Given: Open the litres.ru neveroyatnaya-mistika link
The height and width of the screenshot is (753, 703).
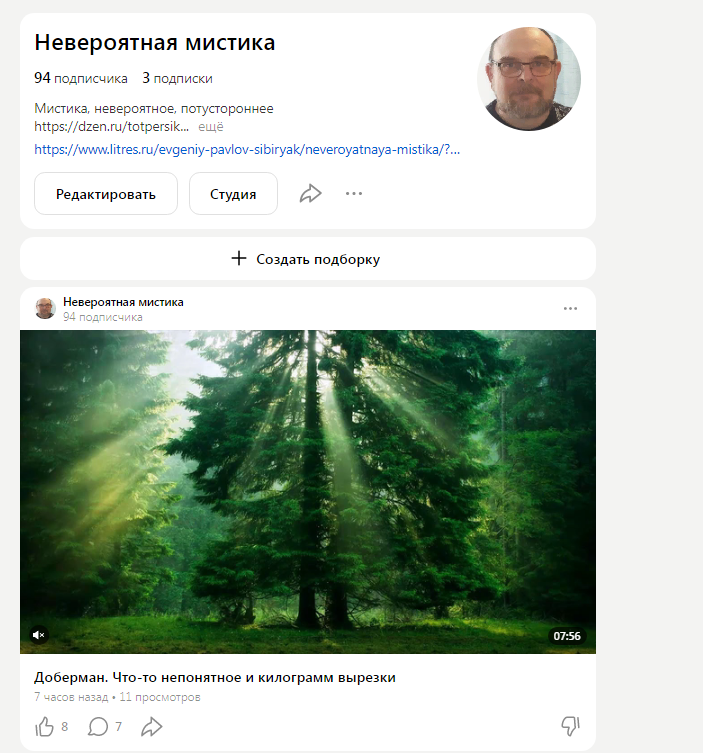Looking at the screenshot, I should 247,149.
